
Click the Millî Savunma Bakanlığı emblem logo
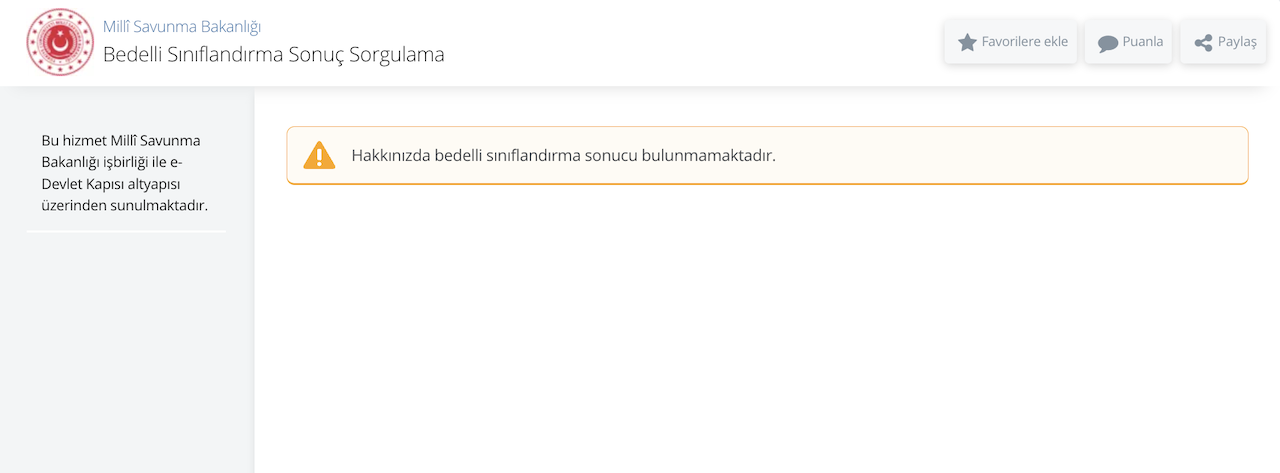point(60,43)
